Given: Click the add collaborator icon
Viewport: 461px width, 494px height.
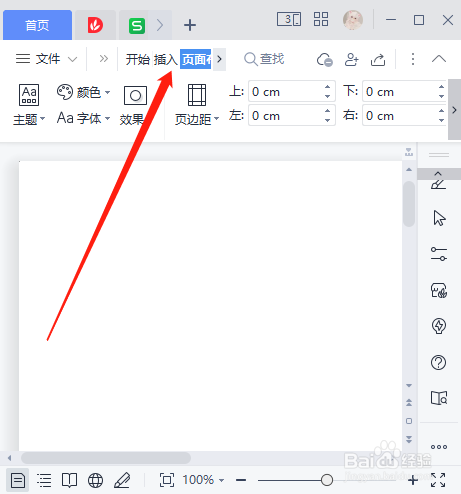Looking at the screenshot, I should pyautogui.click(x=352, y=60).
